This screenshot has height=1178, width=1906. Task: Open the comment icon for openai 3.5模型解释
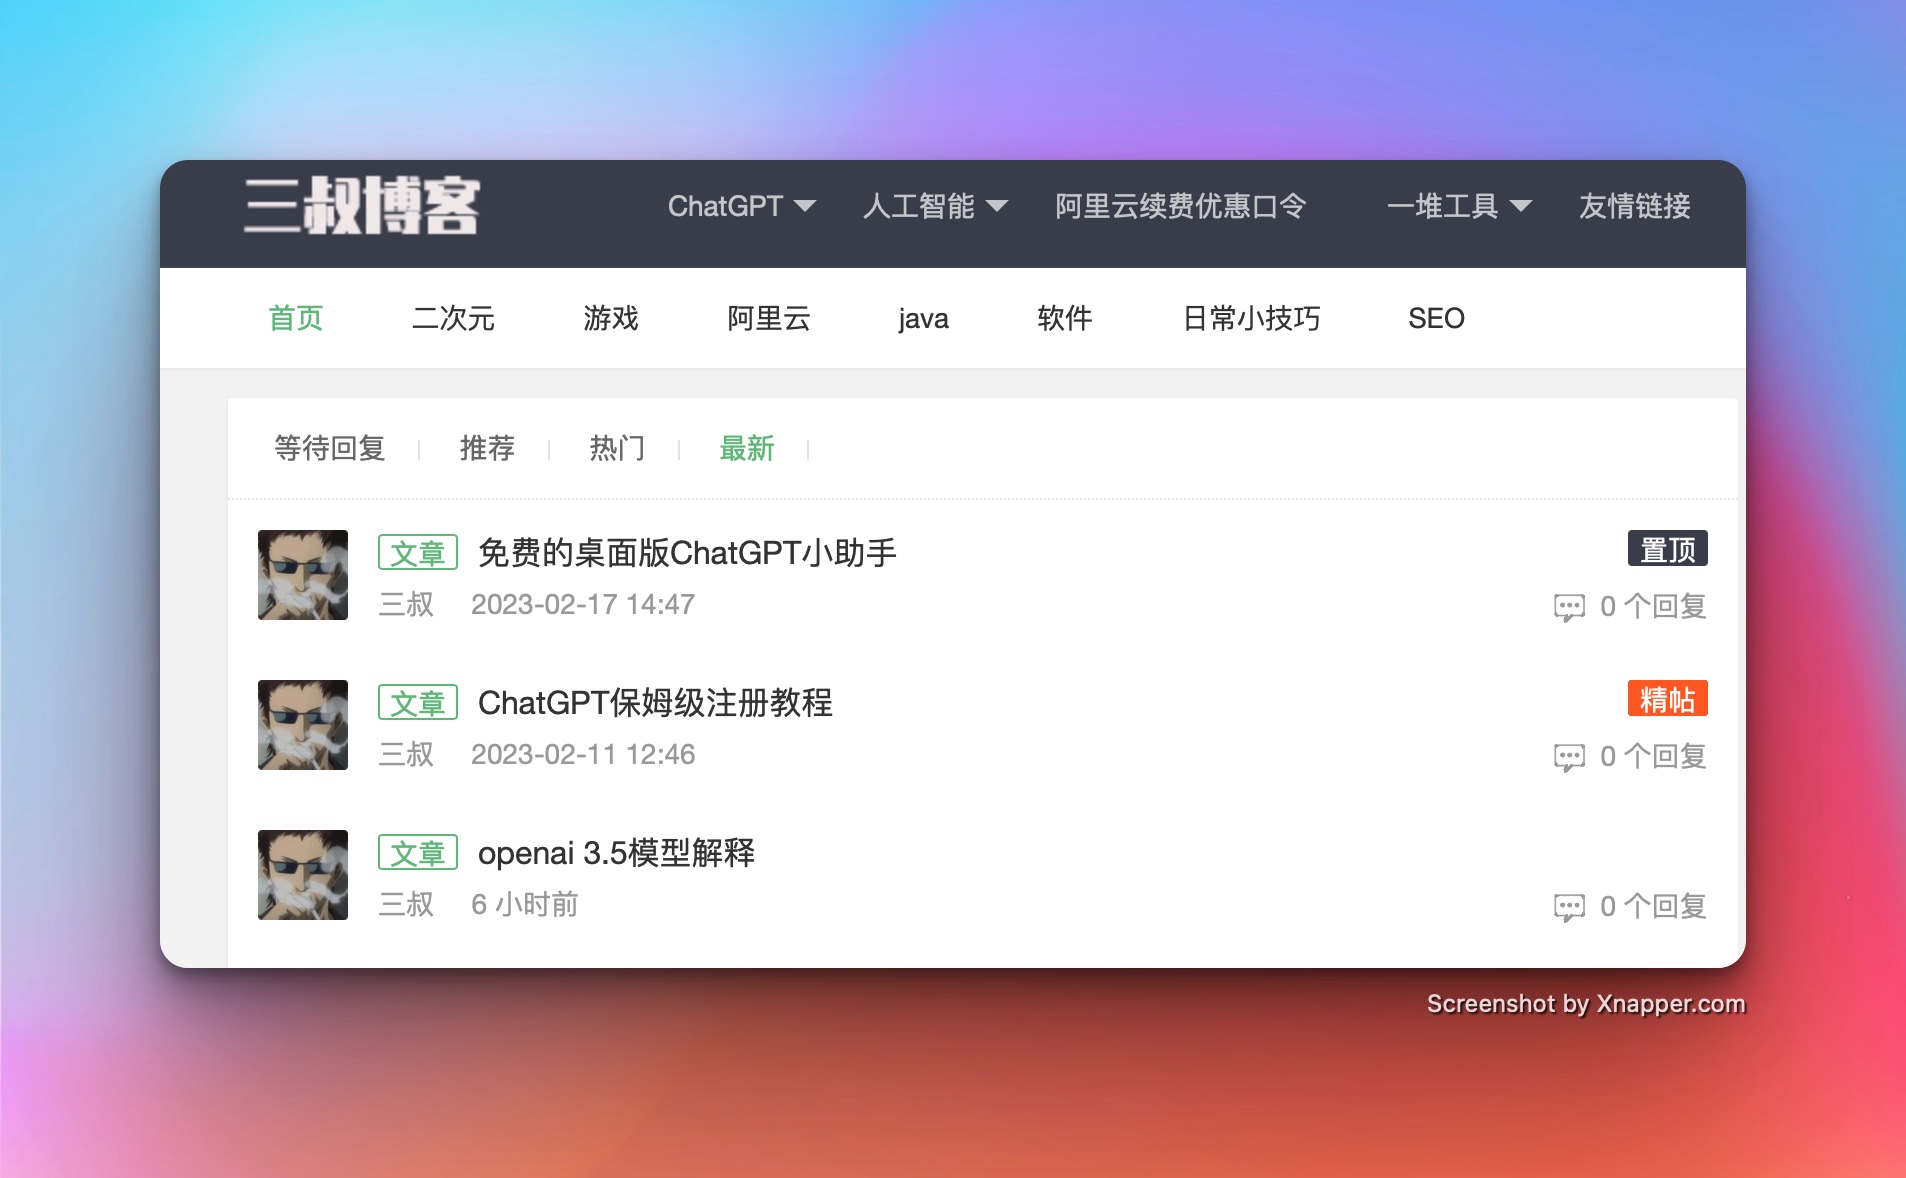coord(1569,907)
